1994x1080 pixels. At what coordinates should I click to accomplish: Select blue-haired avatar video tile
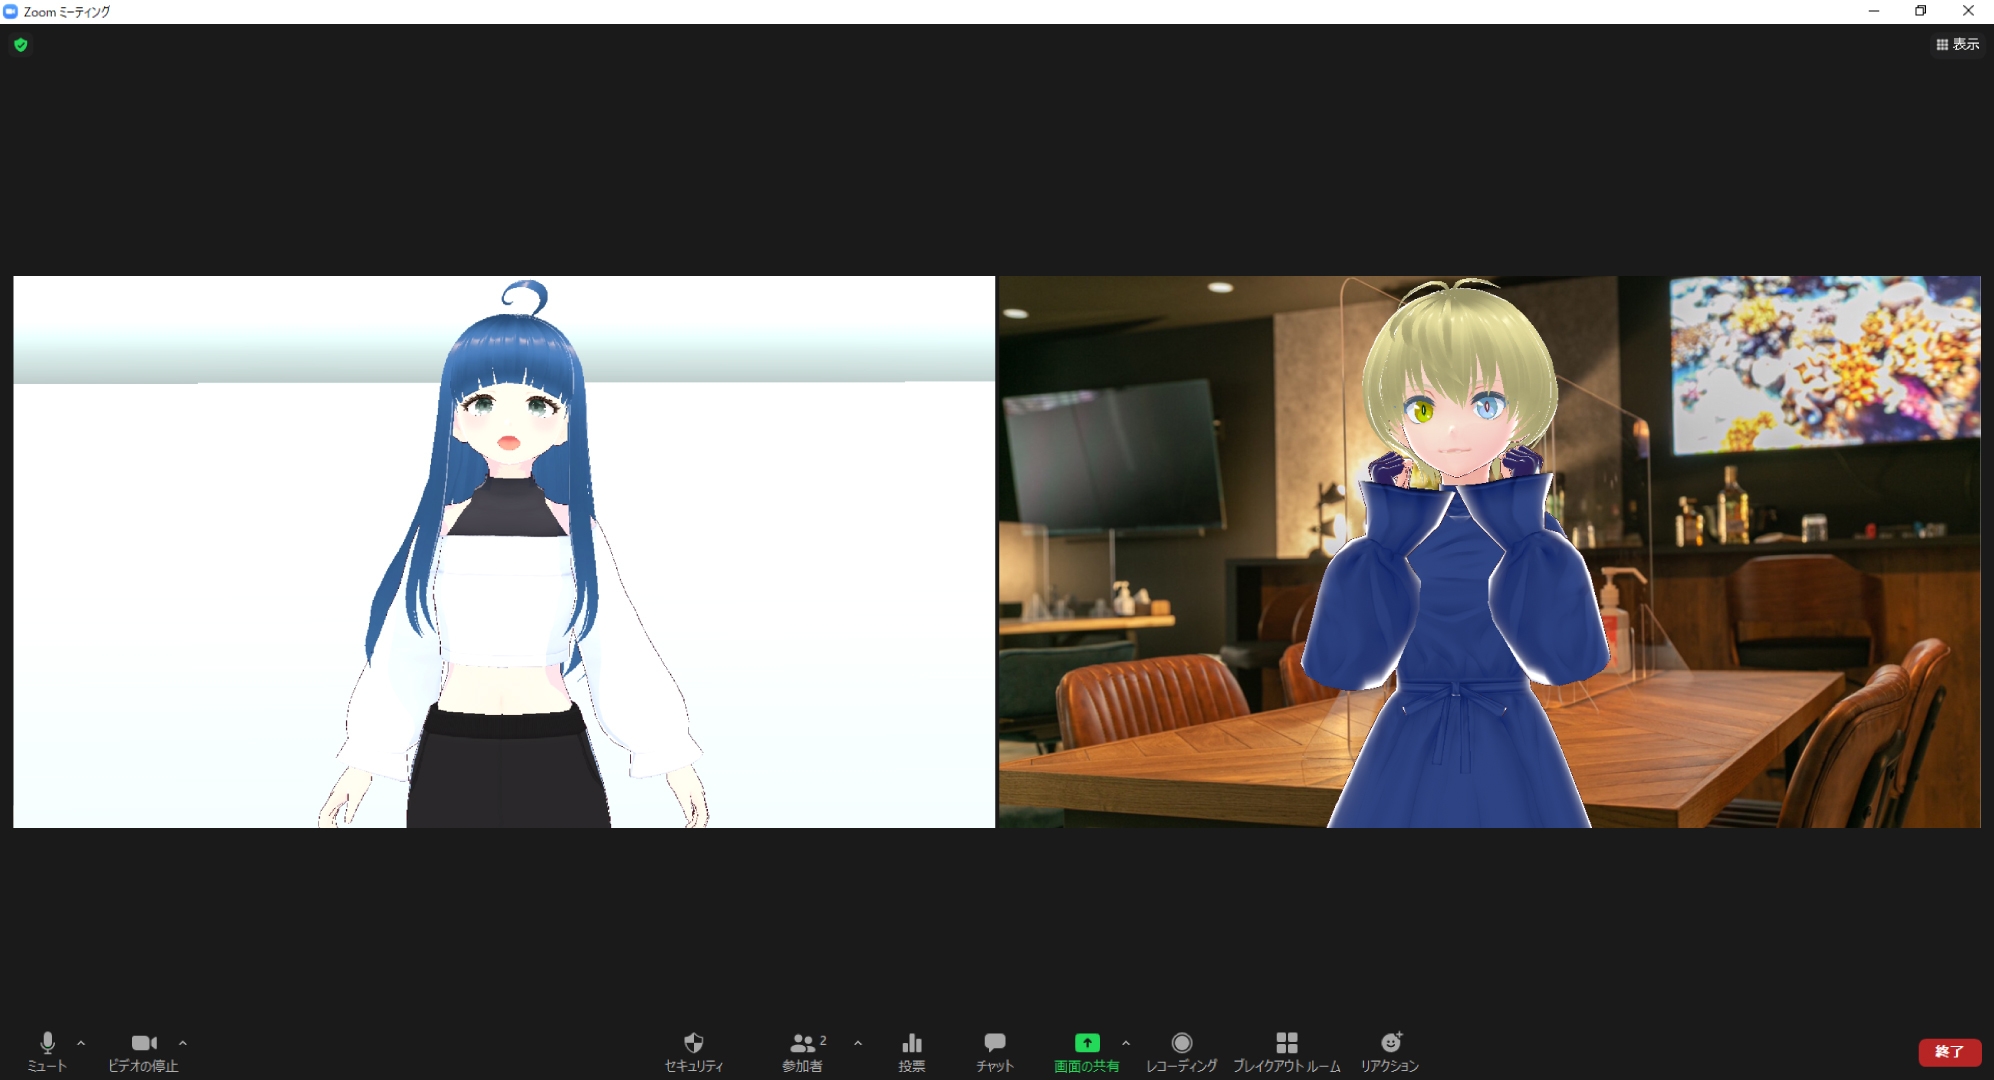(504, 552)
